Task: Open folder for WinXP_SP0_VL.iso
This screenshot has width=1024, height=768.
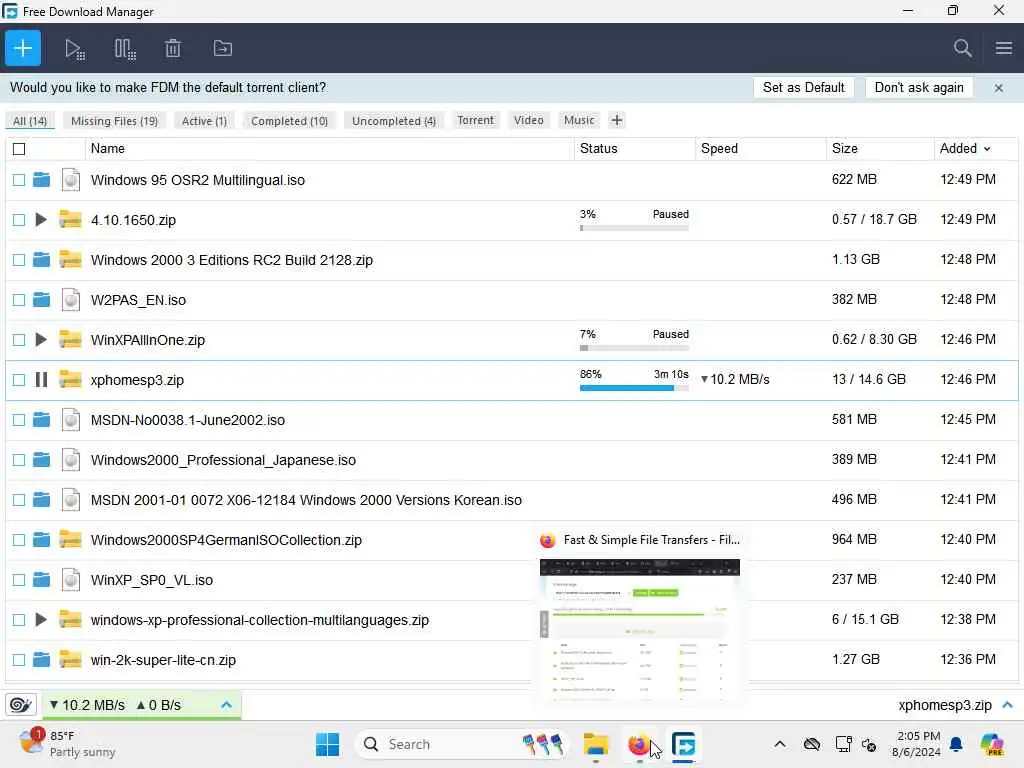Action: 41,580
